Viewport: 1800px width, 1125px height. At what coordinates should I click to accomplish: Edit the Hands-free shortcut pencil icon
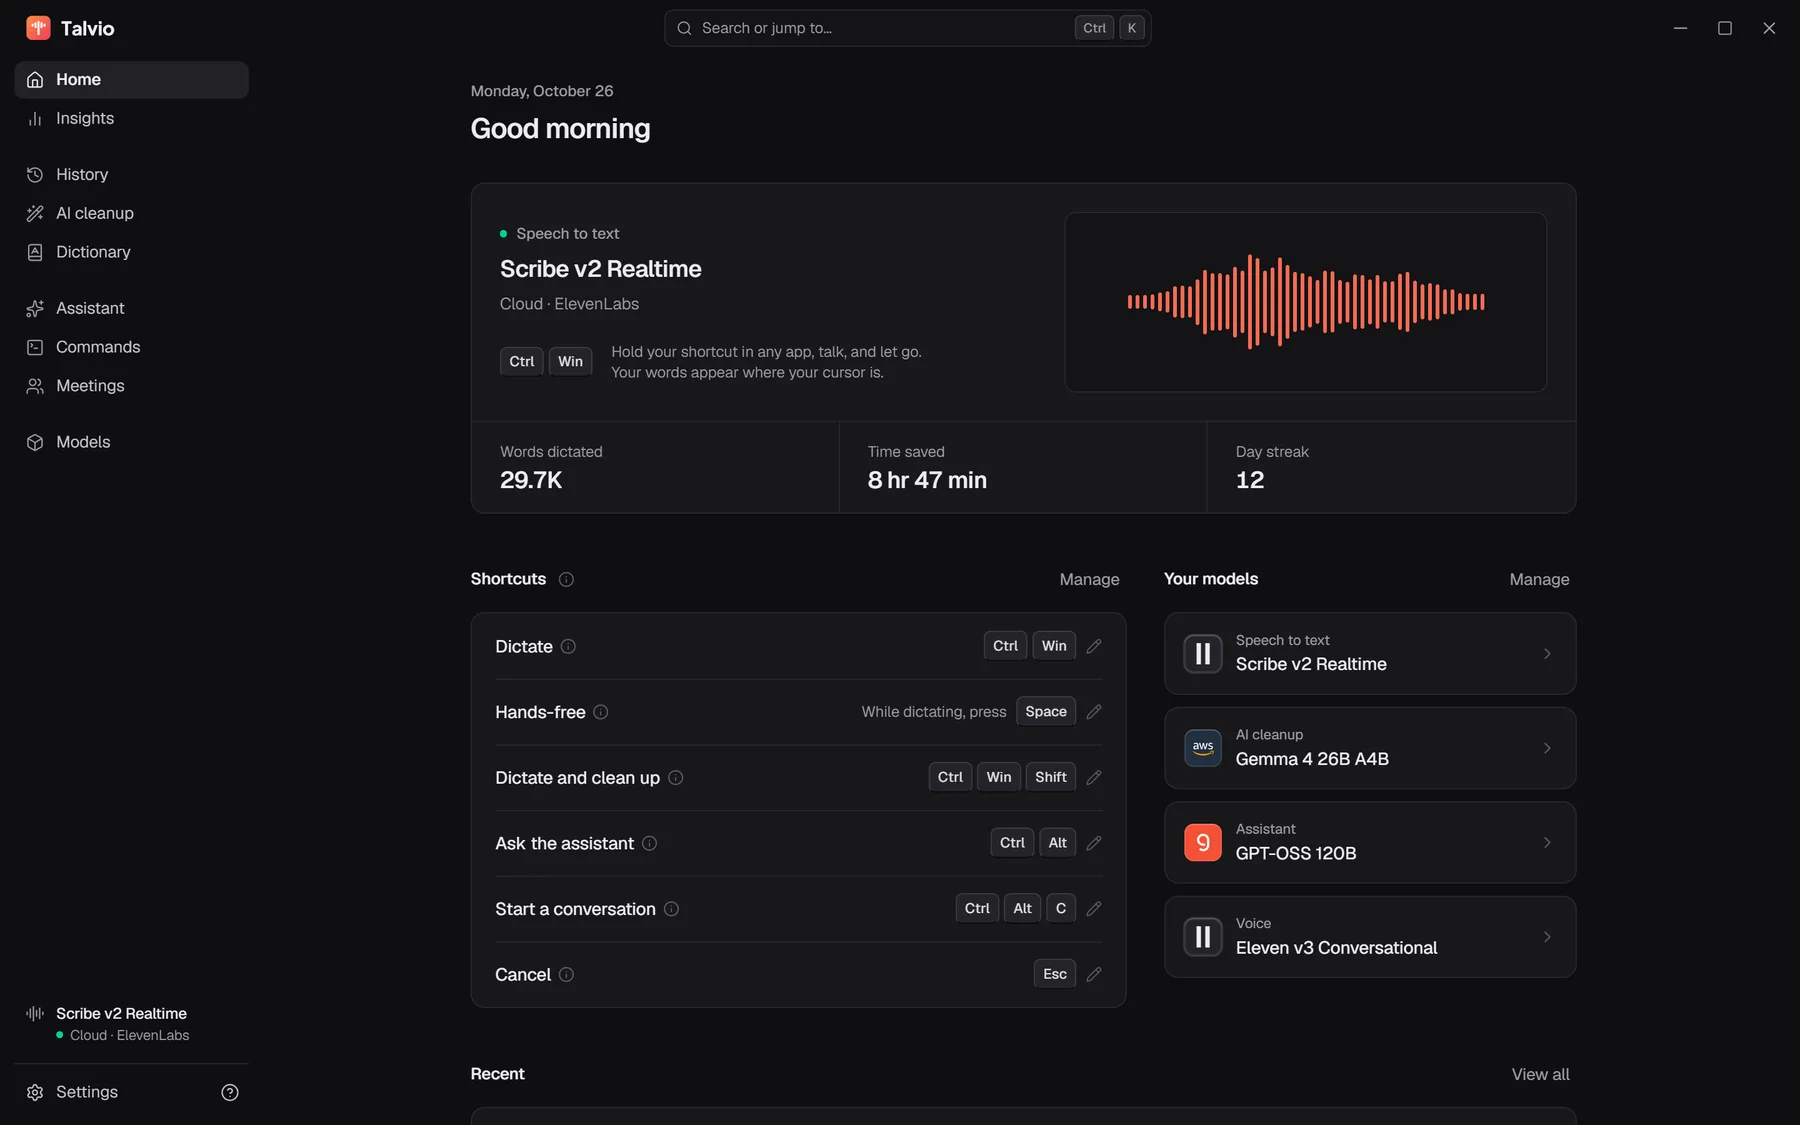tap(1094, 712)
